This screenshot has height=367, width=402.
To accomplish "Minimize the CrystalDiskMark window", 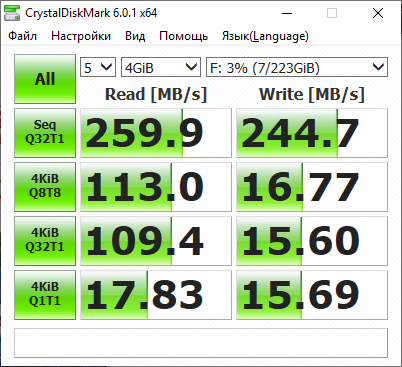I will (x=287, y=13).
